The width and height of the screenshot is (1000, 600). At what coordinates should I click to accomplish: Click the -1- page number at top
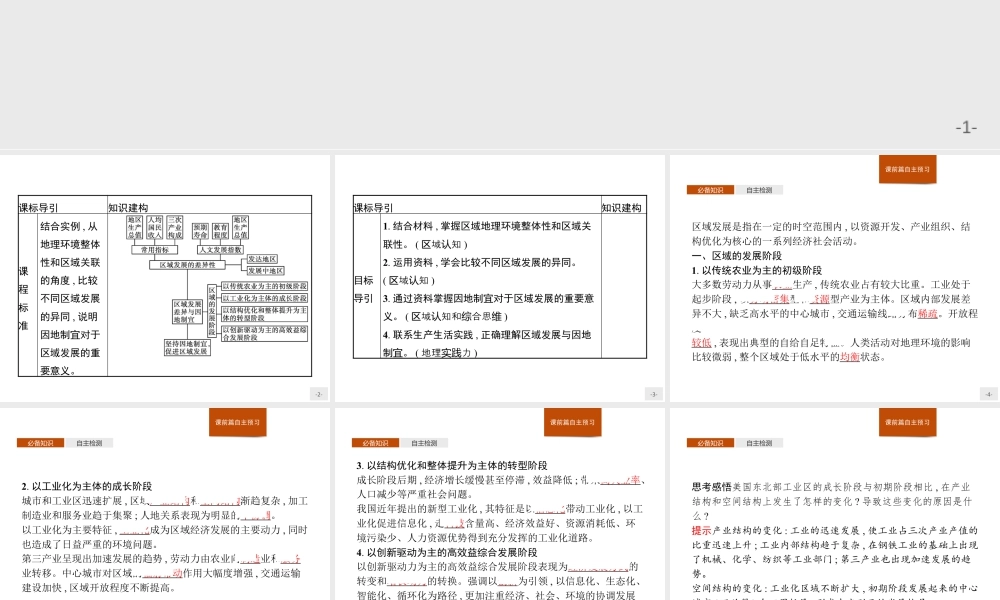point(965,127)
